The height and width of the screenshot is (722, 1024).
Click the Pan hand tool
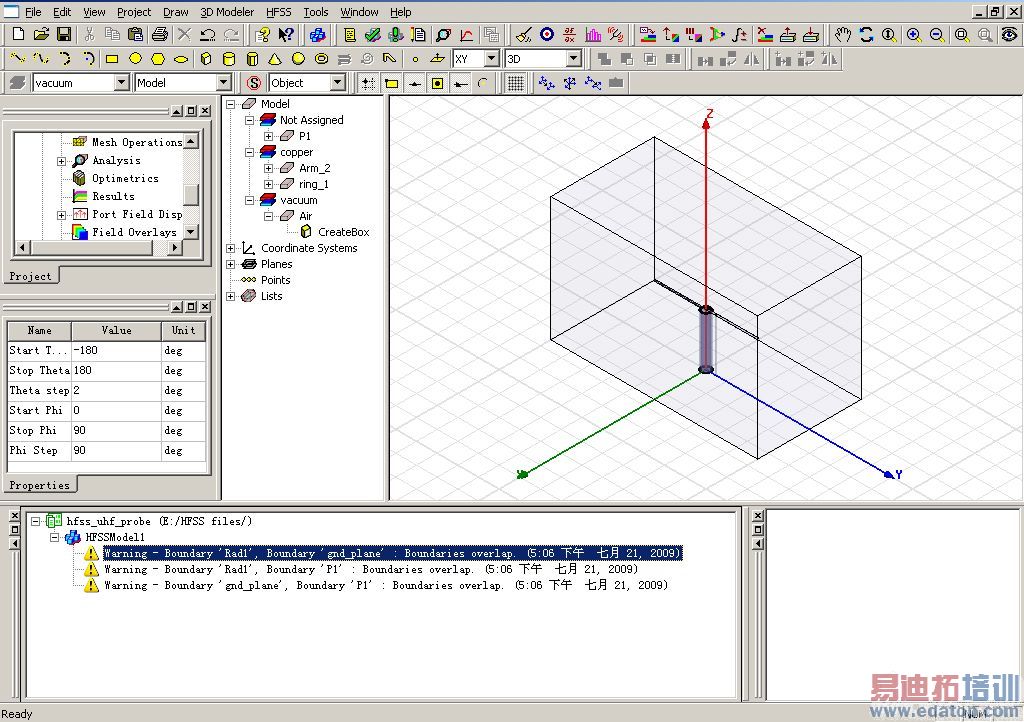(x=843, y=35)
